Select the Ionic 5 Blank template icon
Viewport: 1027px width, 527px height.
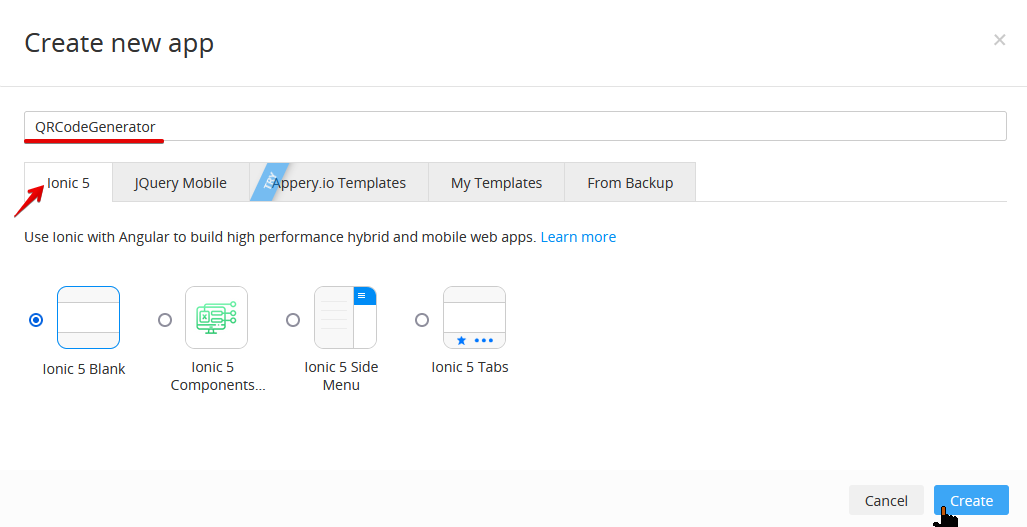click(88, 318)
